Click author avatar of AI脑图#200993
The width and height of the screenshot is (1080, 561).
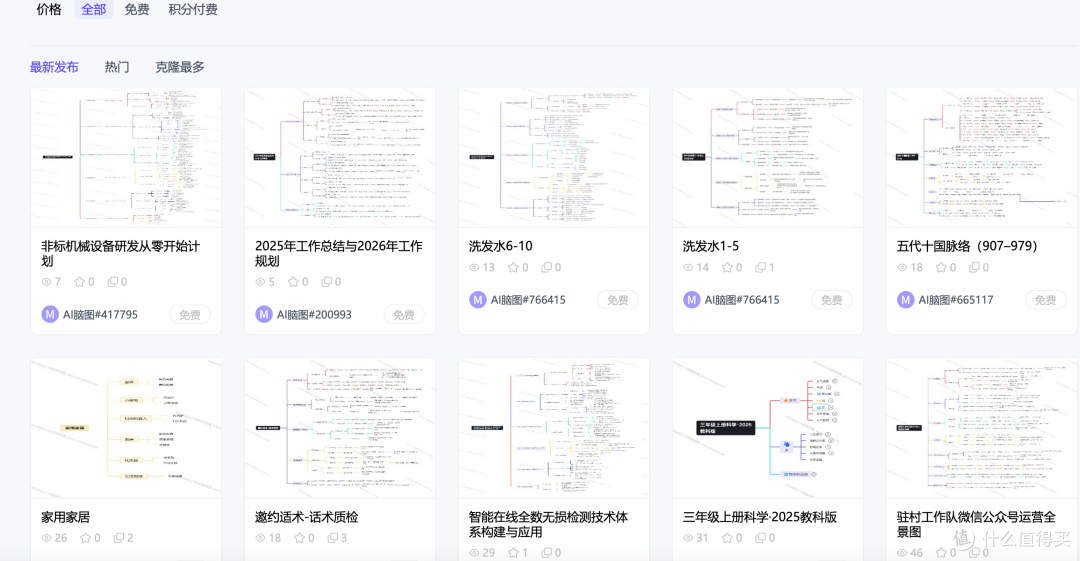coord(264,314)
